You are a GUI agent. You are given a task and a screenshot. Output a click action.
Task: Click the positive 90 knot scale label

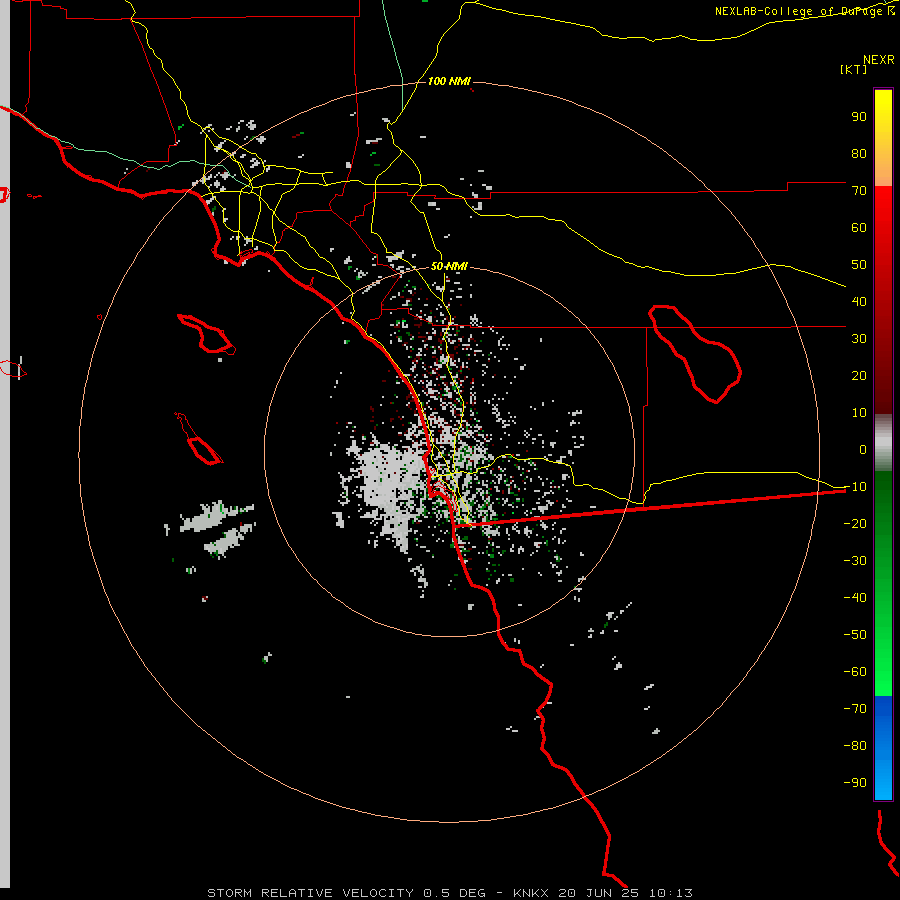pyautogui.click(x=859, y=117)
